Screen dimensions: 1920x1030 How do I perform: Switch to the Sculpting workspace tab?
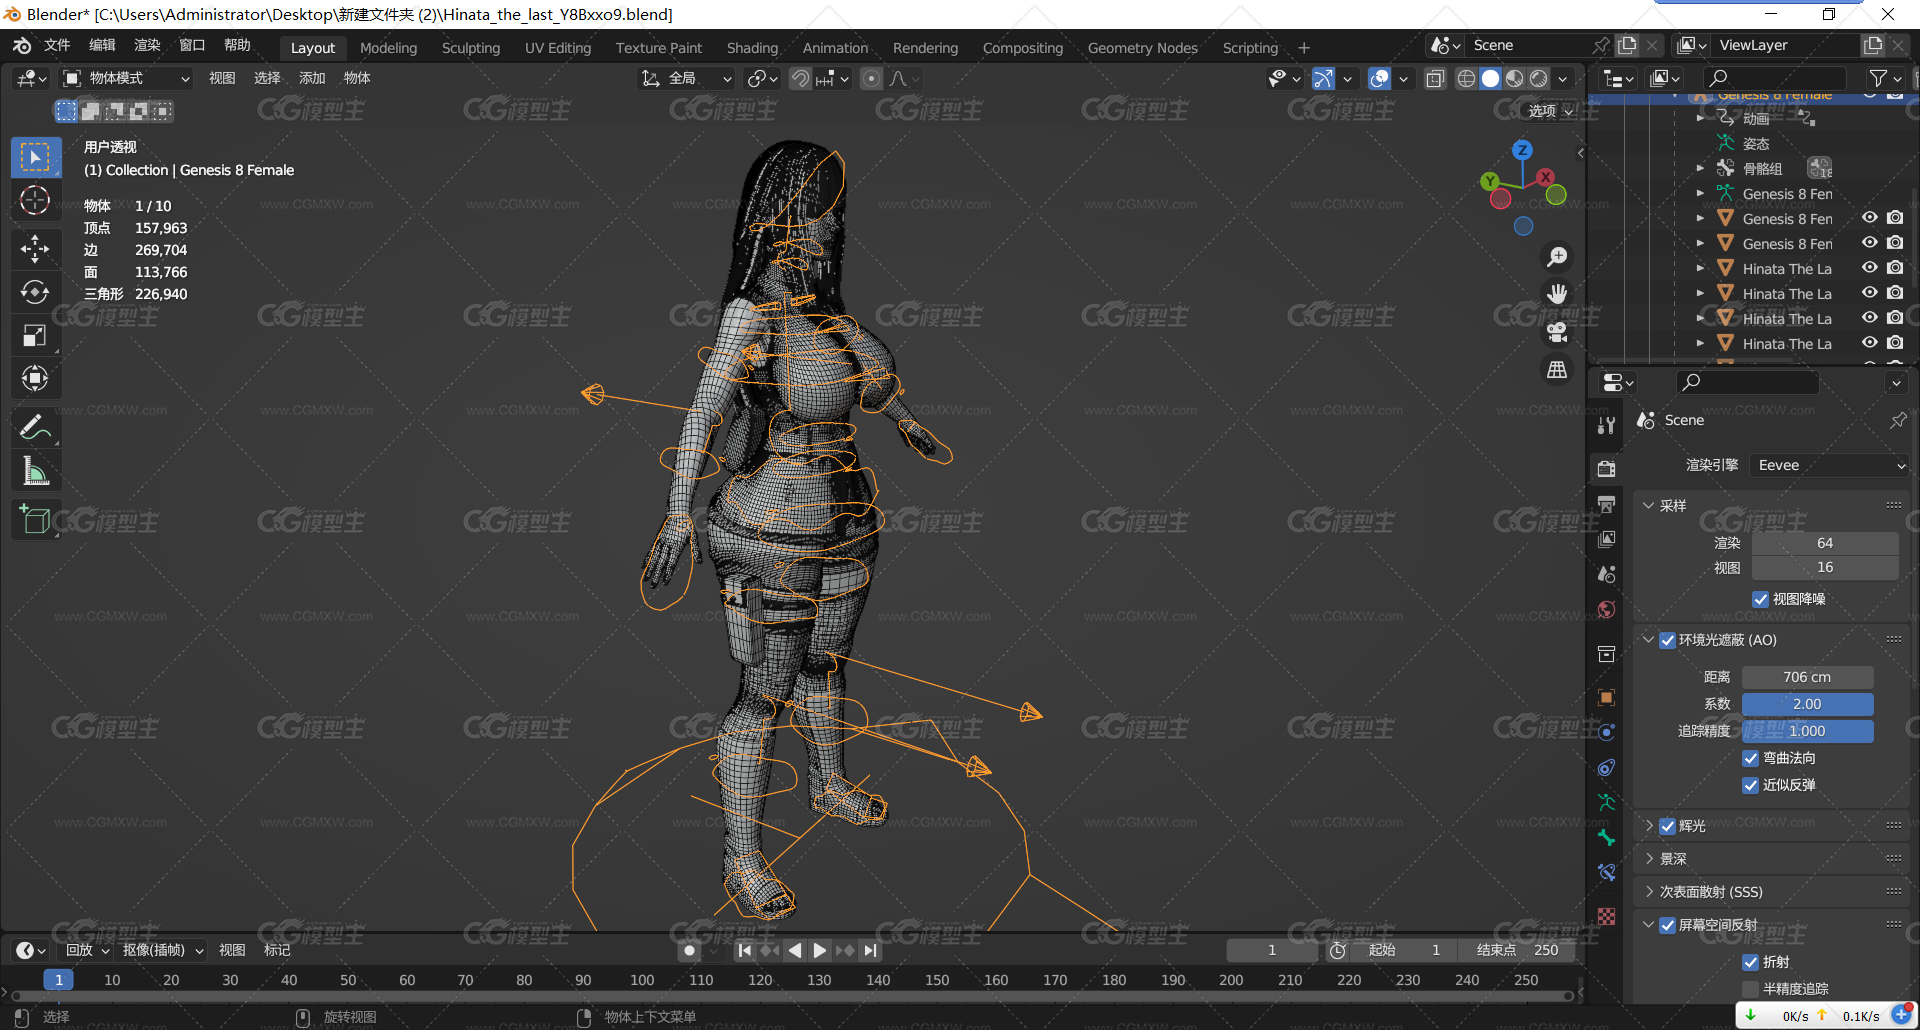pos(471,48)
